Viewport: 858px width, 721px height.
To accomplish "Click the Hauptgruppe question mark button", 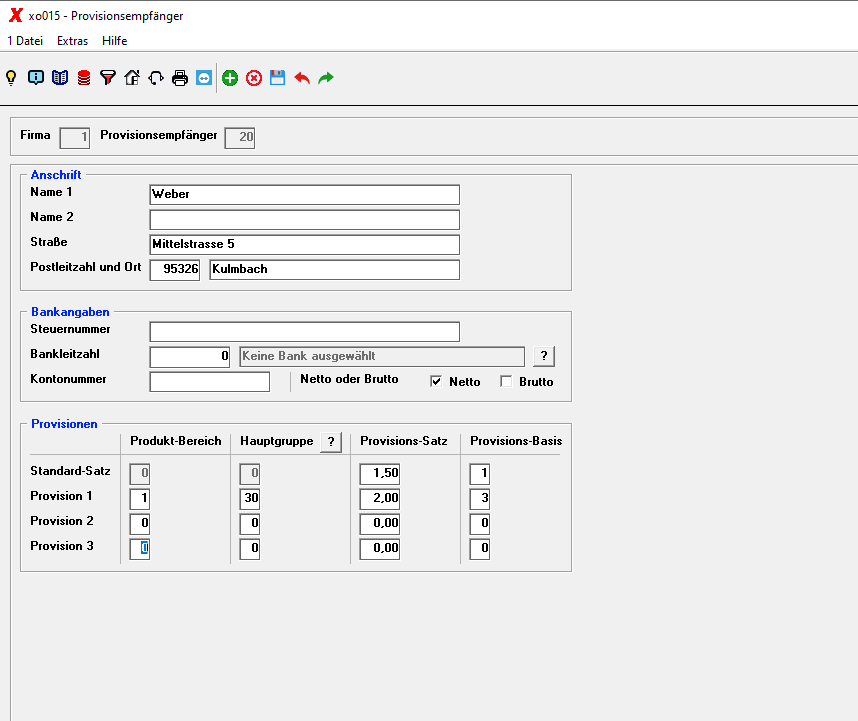I will click(x=331, y=441).
